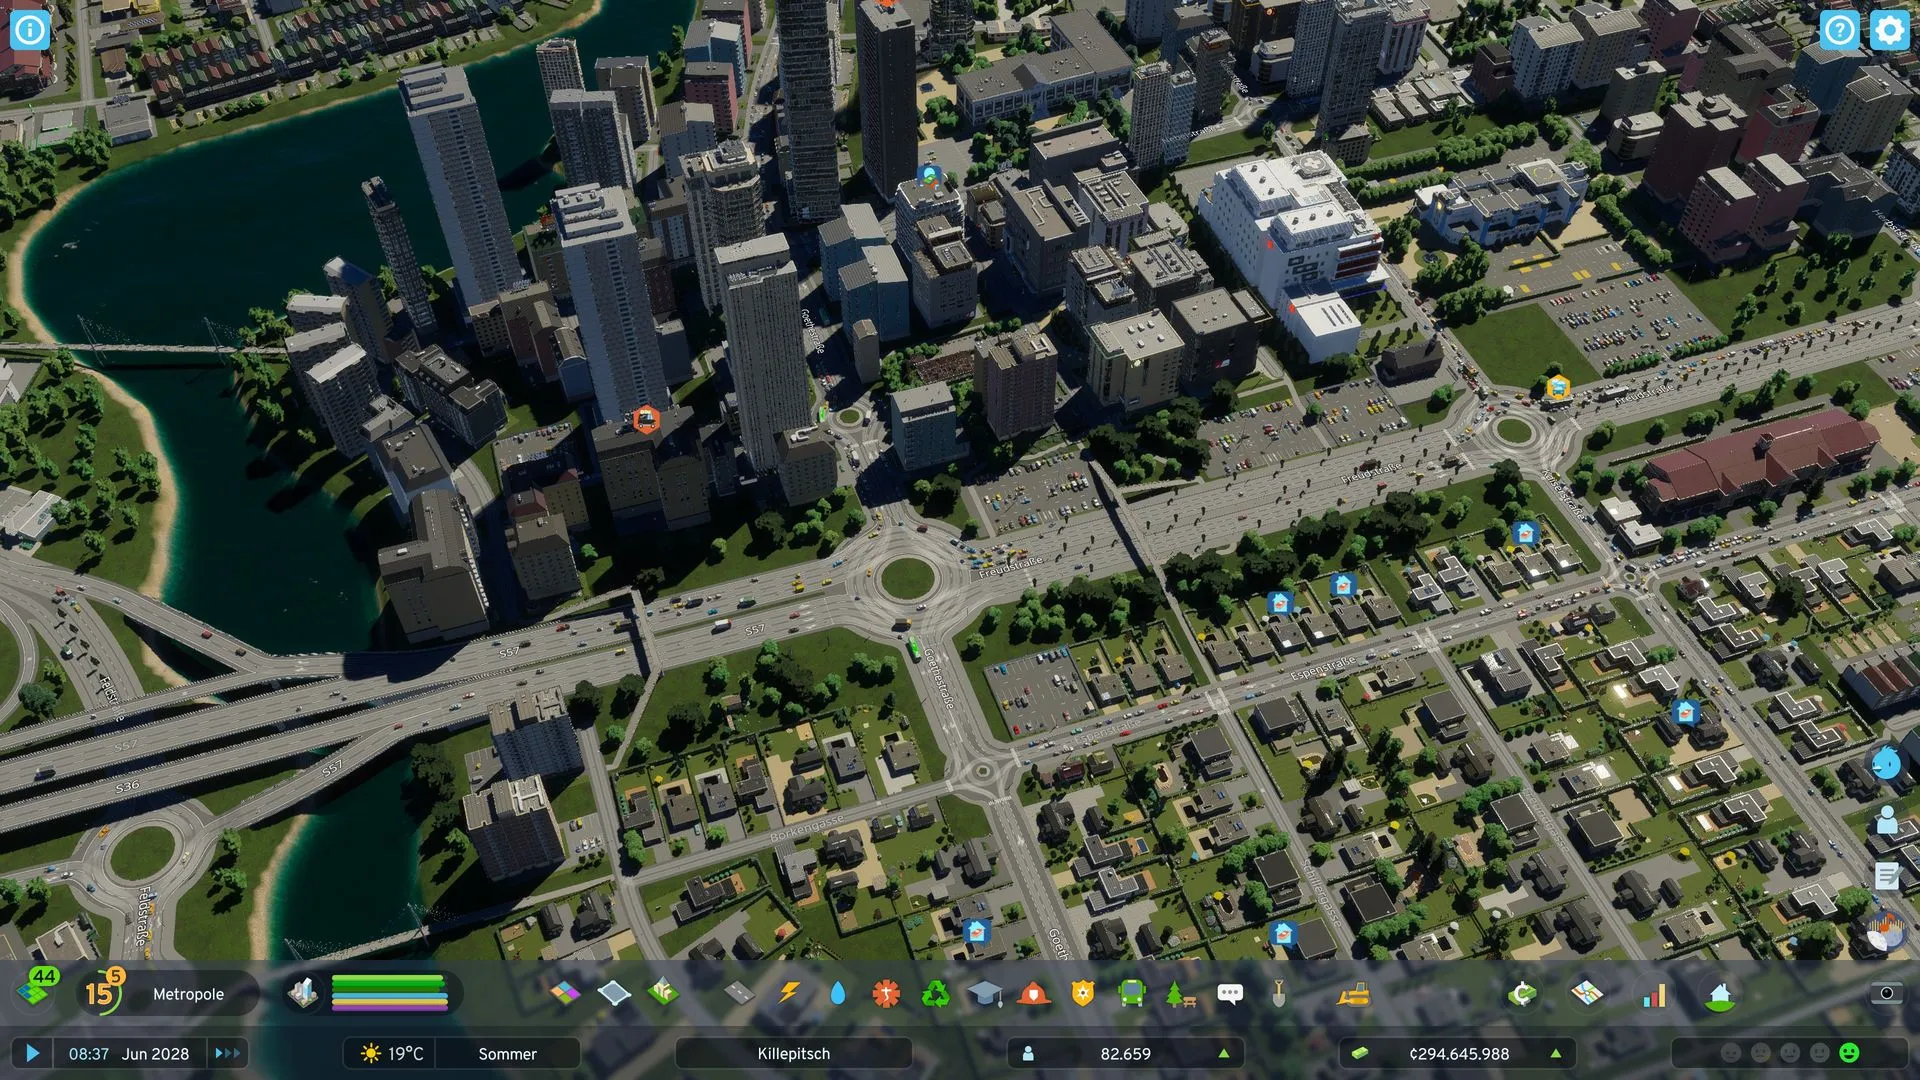The width and height of the screenshot is (1920, 1080).
Task: Open the Healthcare and Deathcare menu
Action: click(x=886, y=994)
